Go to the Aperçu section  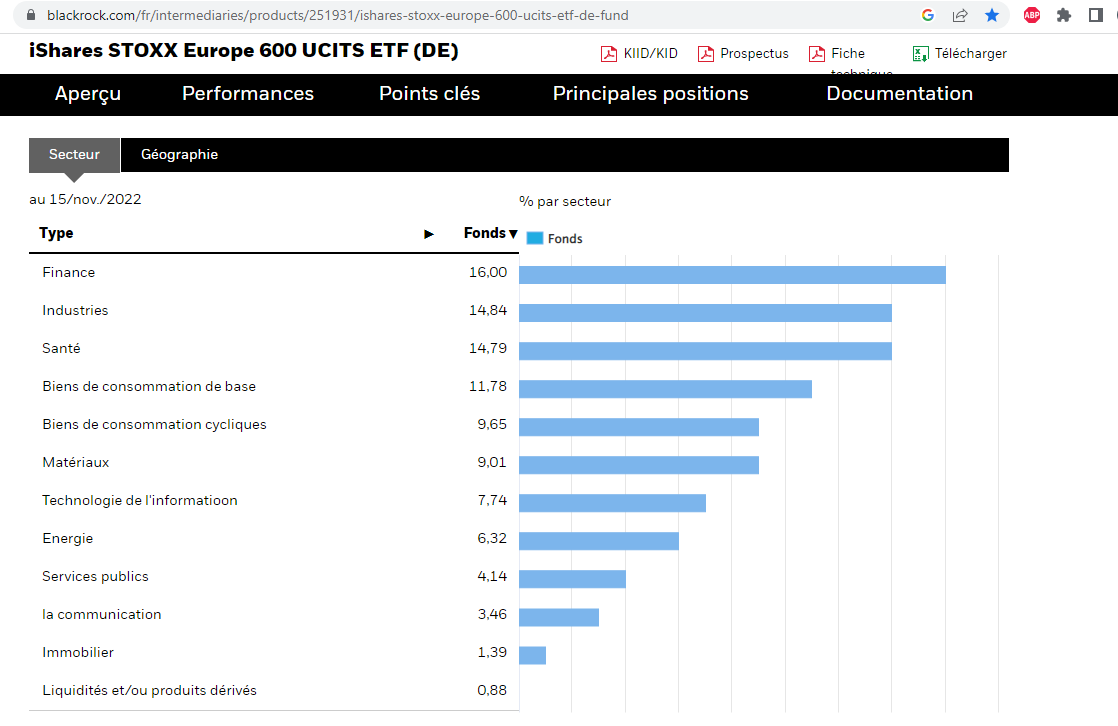coord(88,94)
